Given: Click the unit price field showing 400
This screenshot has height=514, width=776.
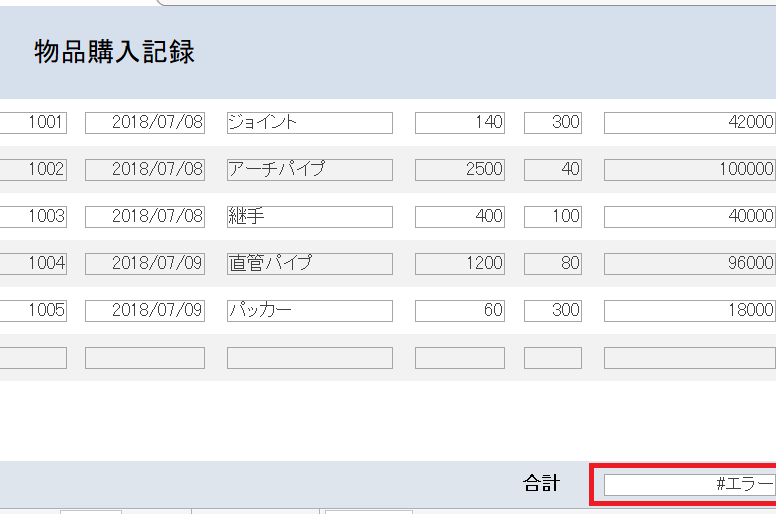Looking at the screenshot, I should click(459, 217).
